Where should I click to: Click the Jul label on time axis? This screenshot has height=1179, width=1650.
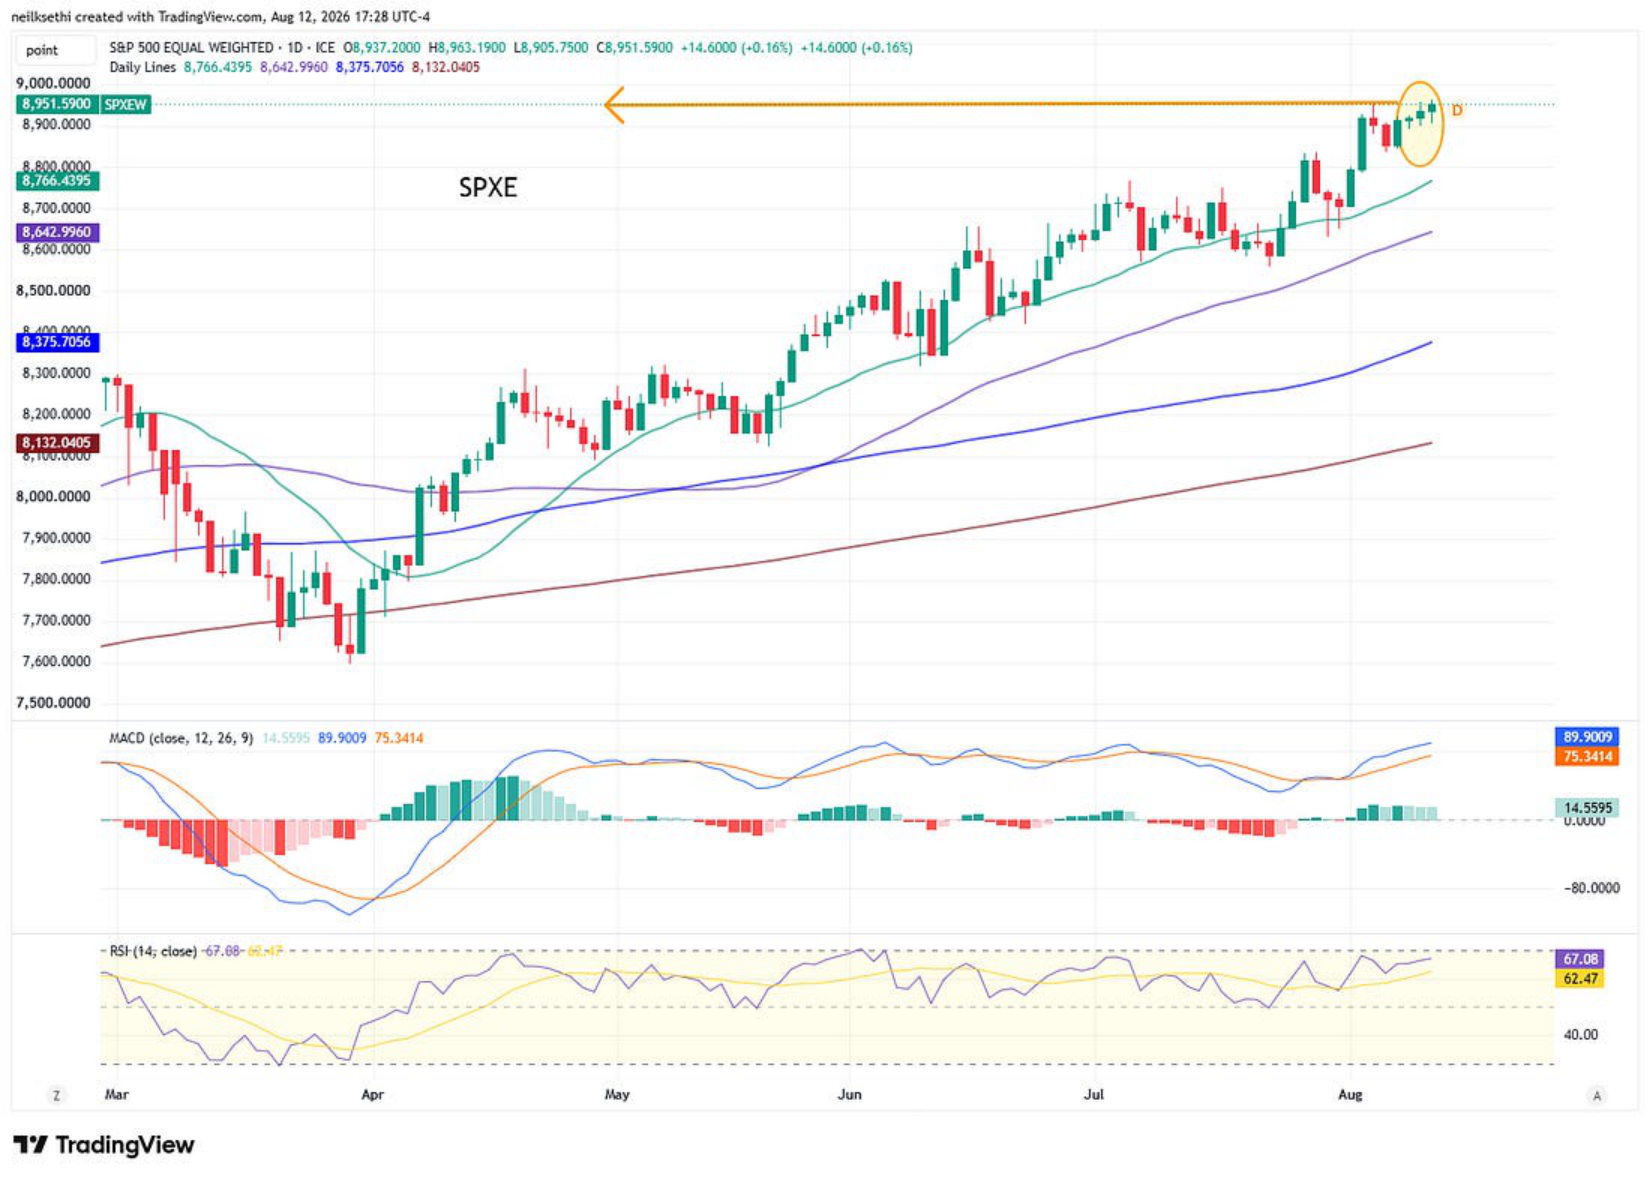point(1094,1095)
